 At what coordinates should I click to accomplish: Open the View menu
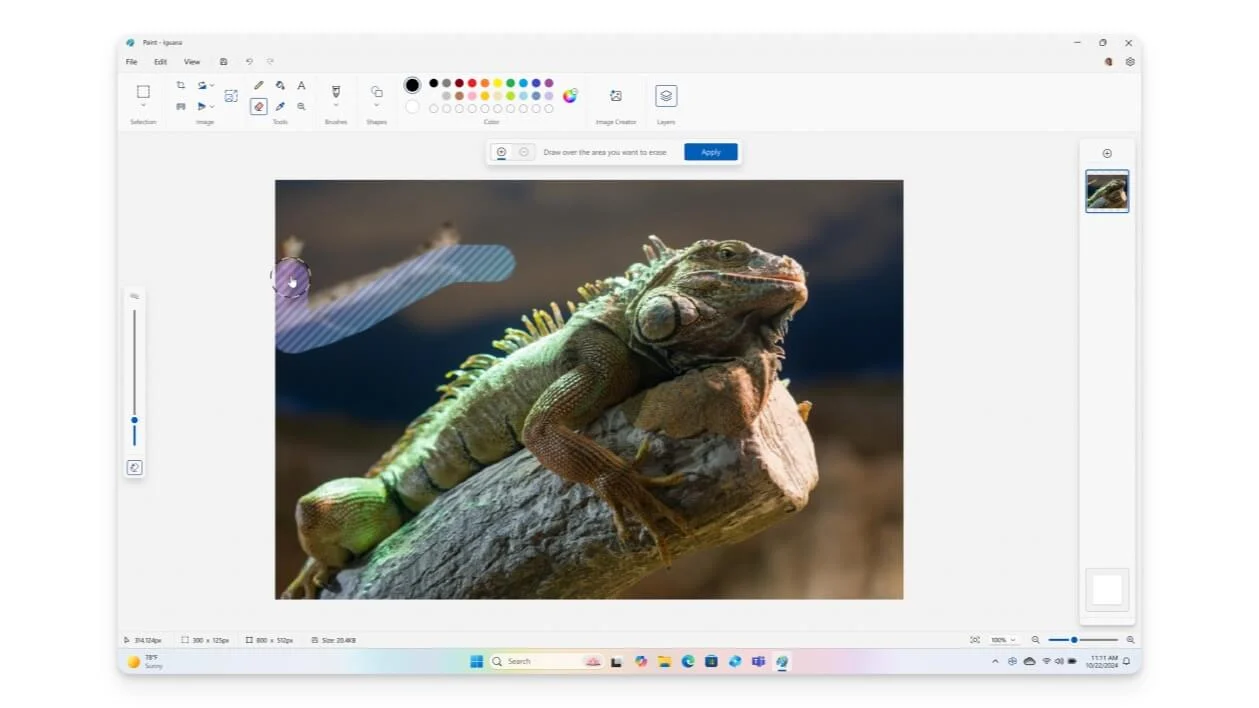pyautogui.click(x=191, y=62)
